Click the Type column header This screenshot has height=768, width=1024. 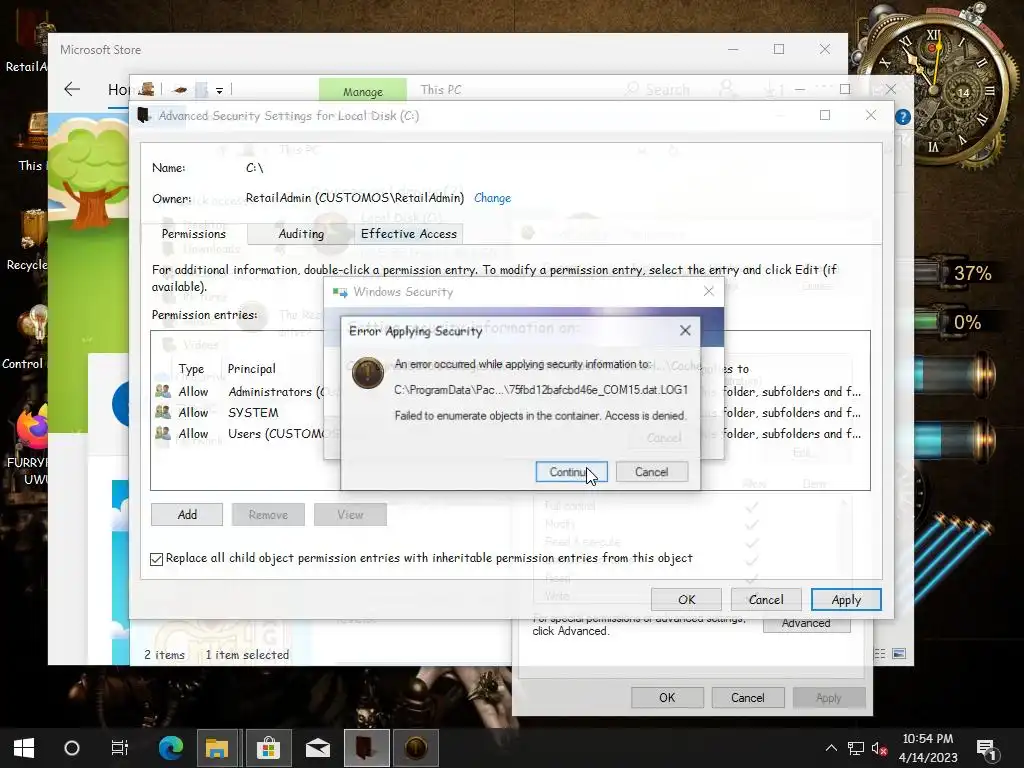click(x=191, y=369)
